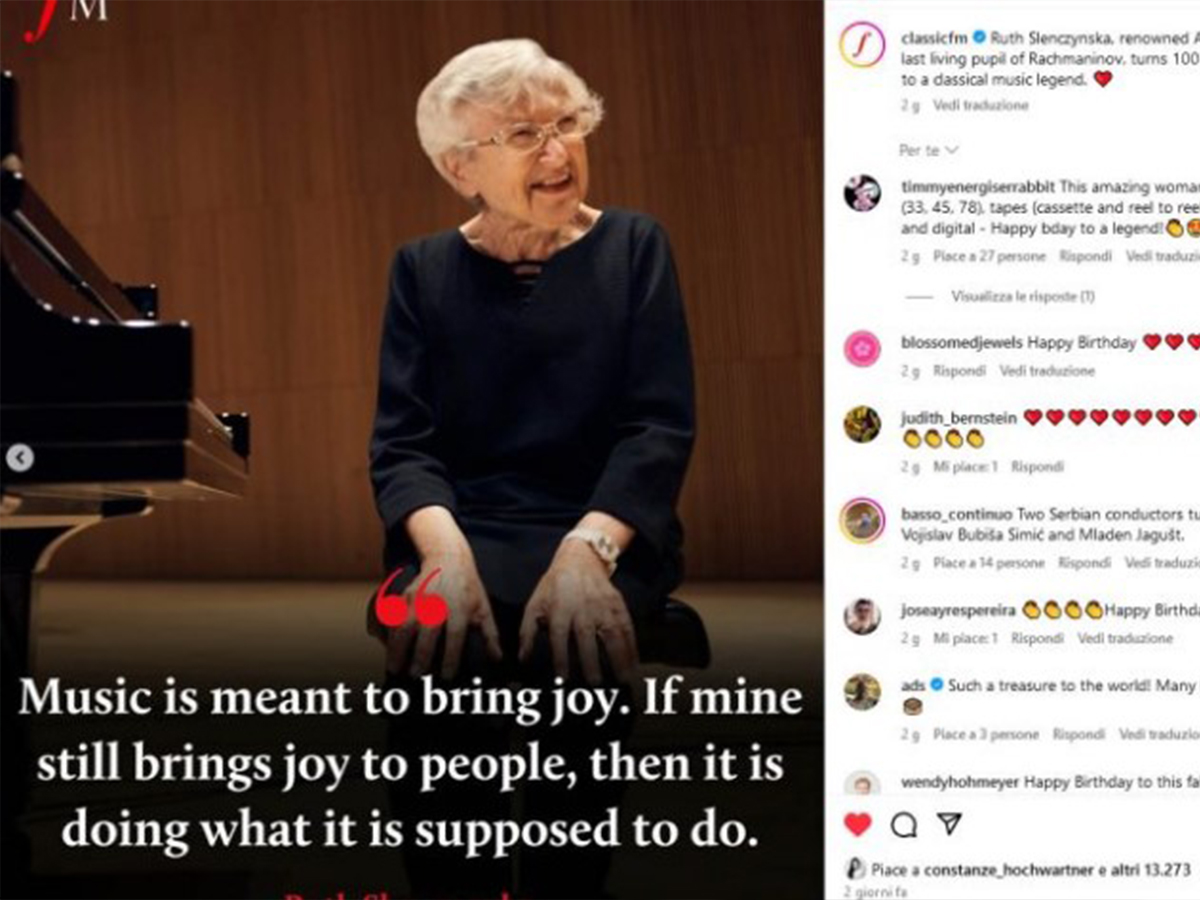Open classicfm profile avatar
The image size is (1200, 900).
tap(862, 45)
